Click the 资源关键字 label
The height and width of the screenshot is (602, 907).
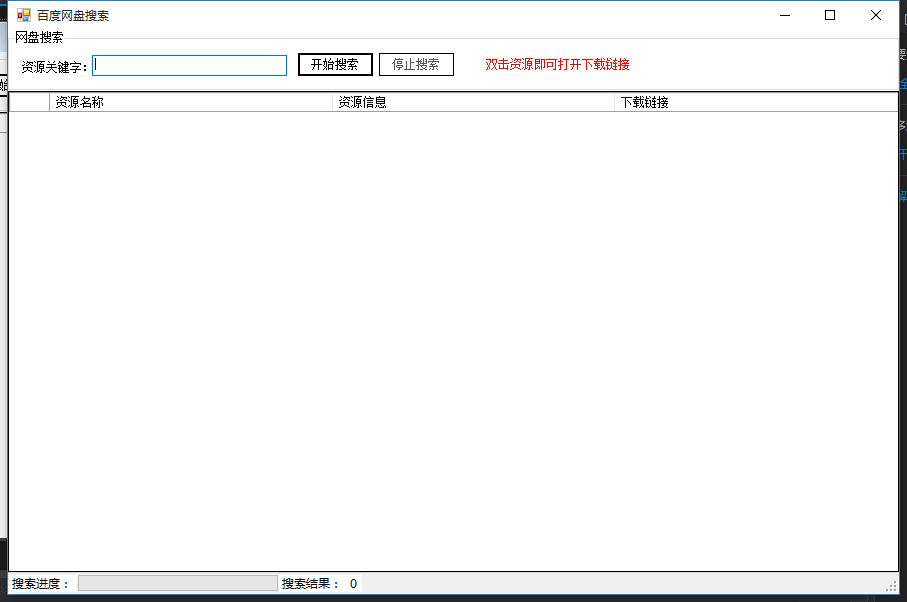54,67
